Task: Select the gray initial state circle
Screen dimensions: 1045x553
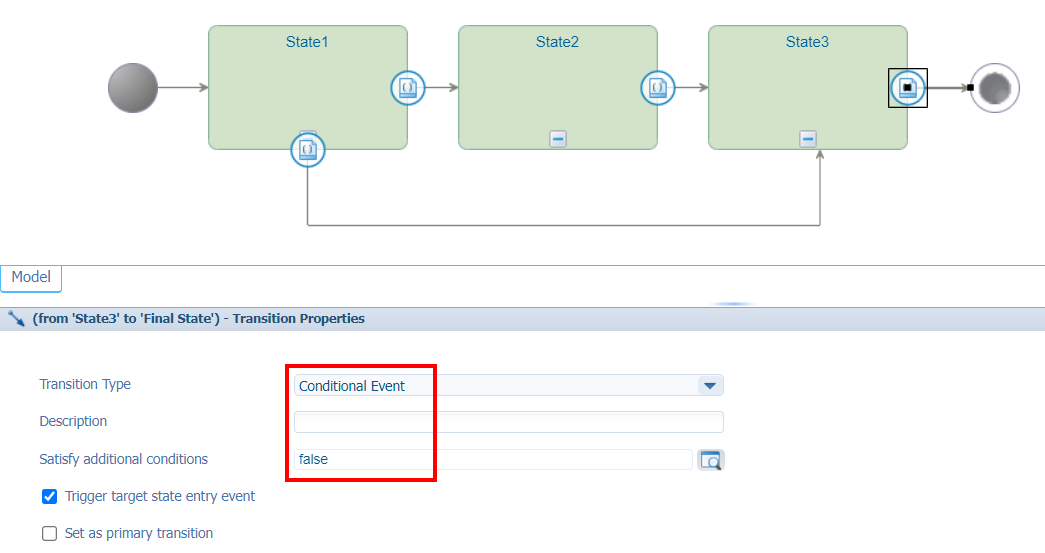Action: 133,88
